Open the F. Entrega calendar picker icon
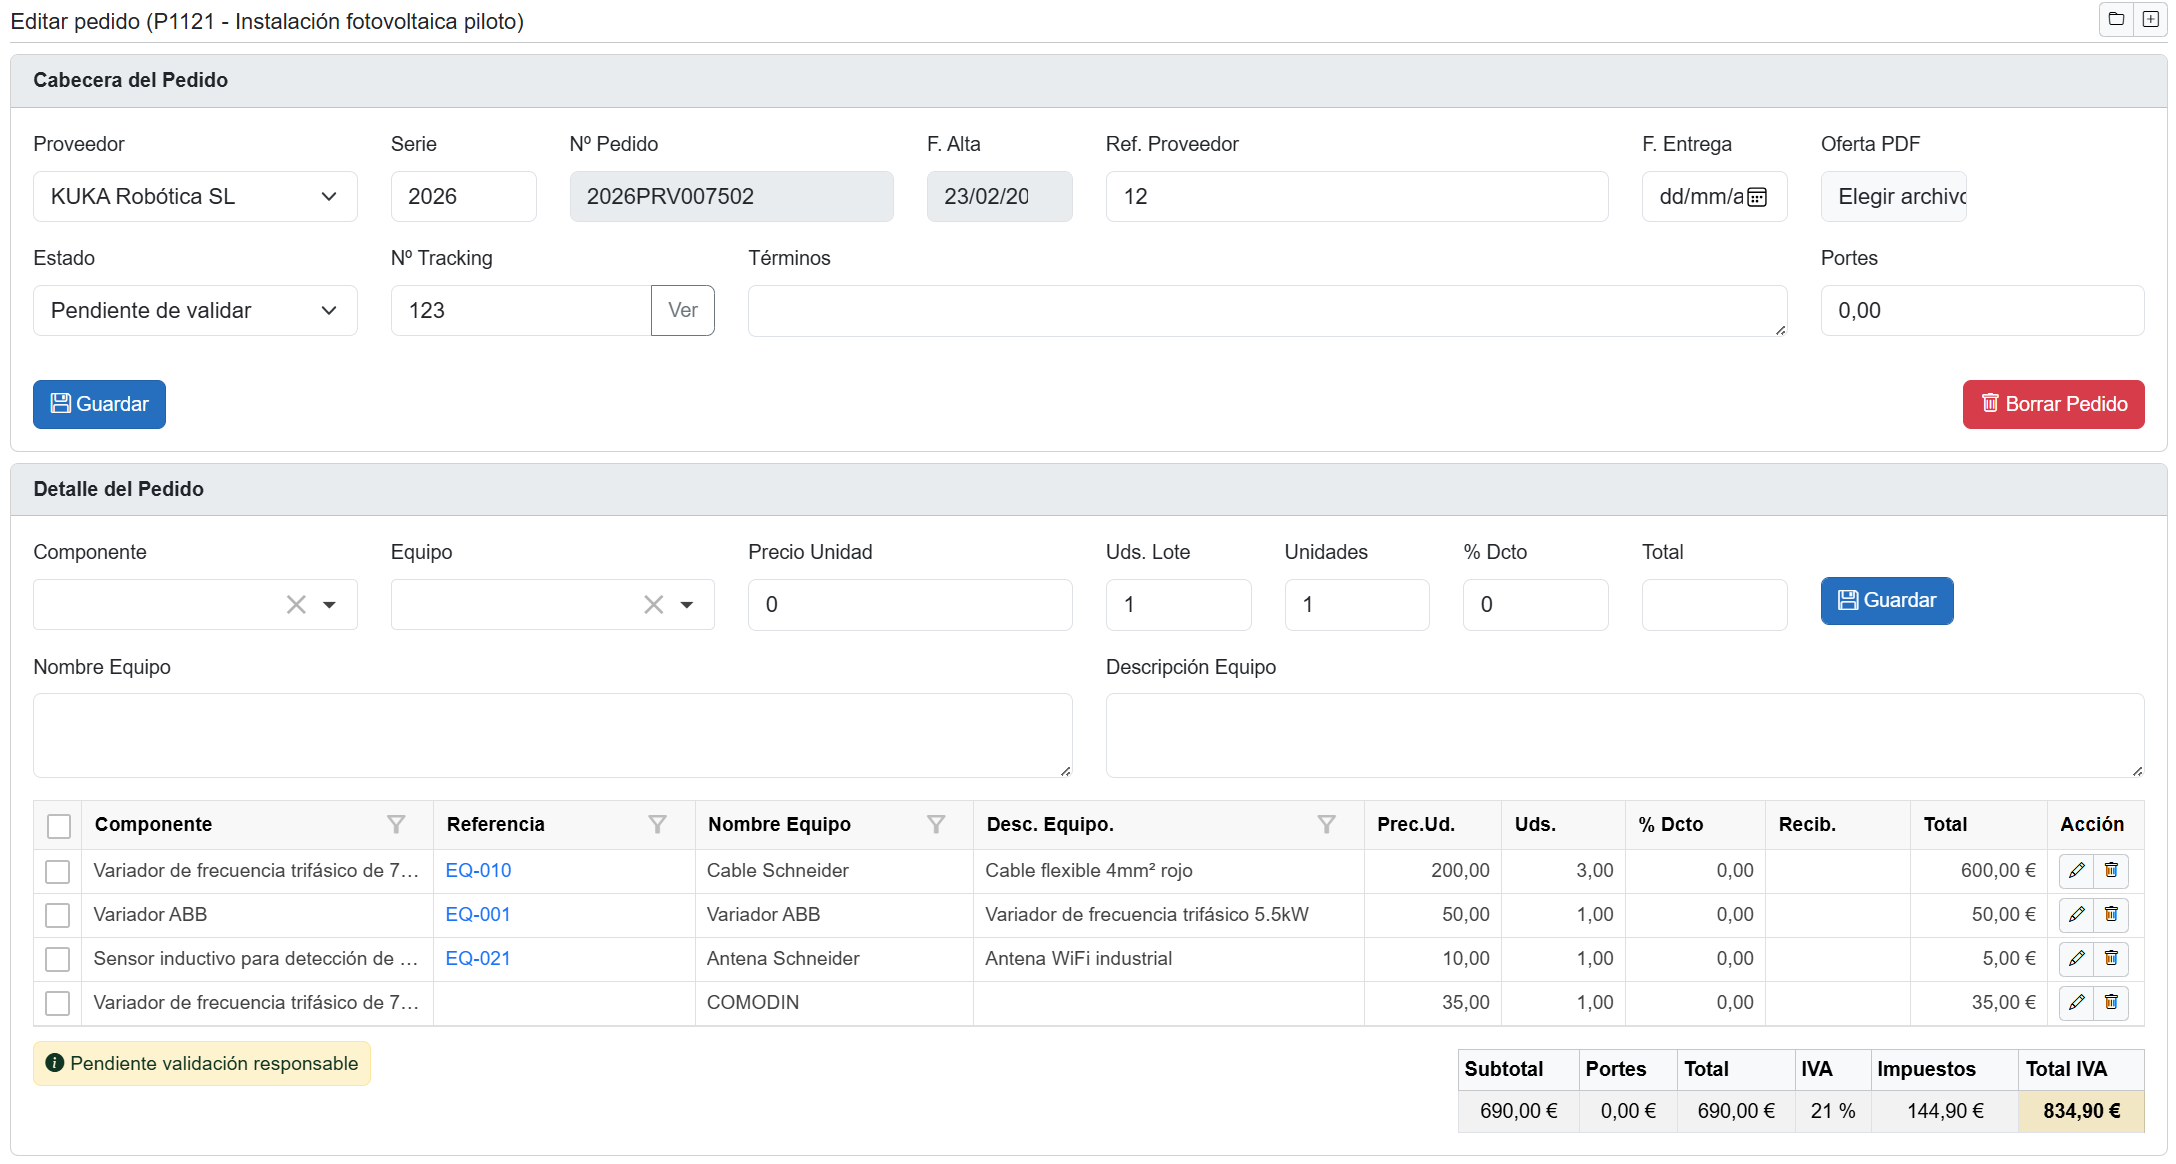 pyautogui.click(x=1757, y=197)
